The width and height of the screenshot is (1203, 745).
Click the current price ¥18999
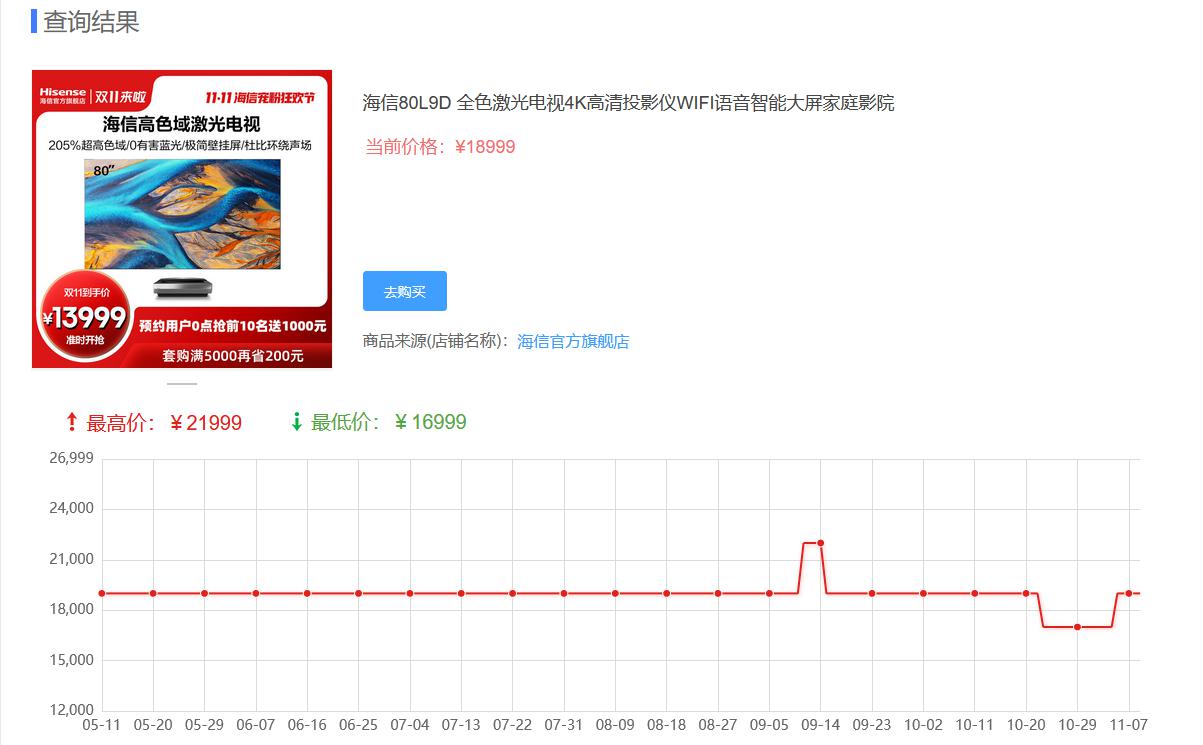pos(485,147)
